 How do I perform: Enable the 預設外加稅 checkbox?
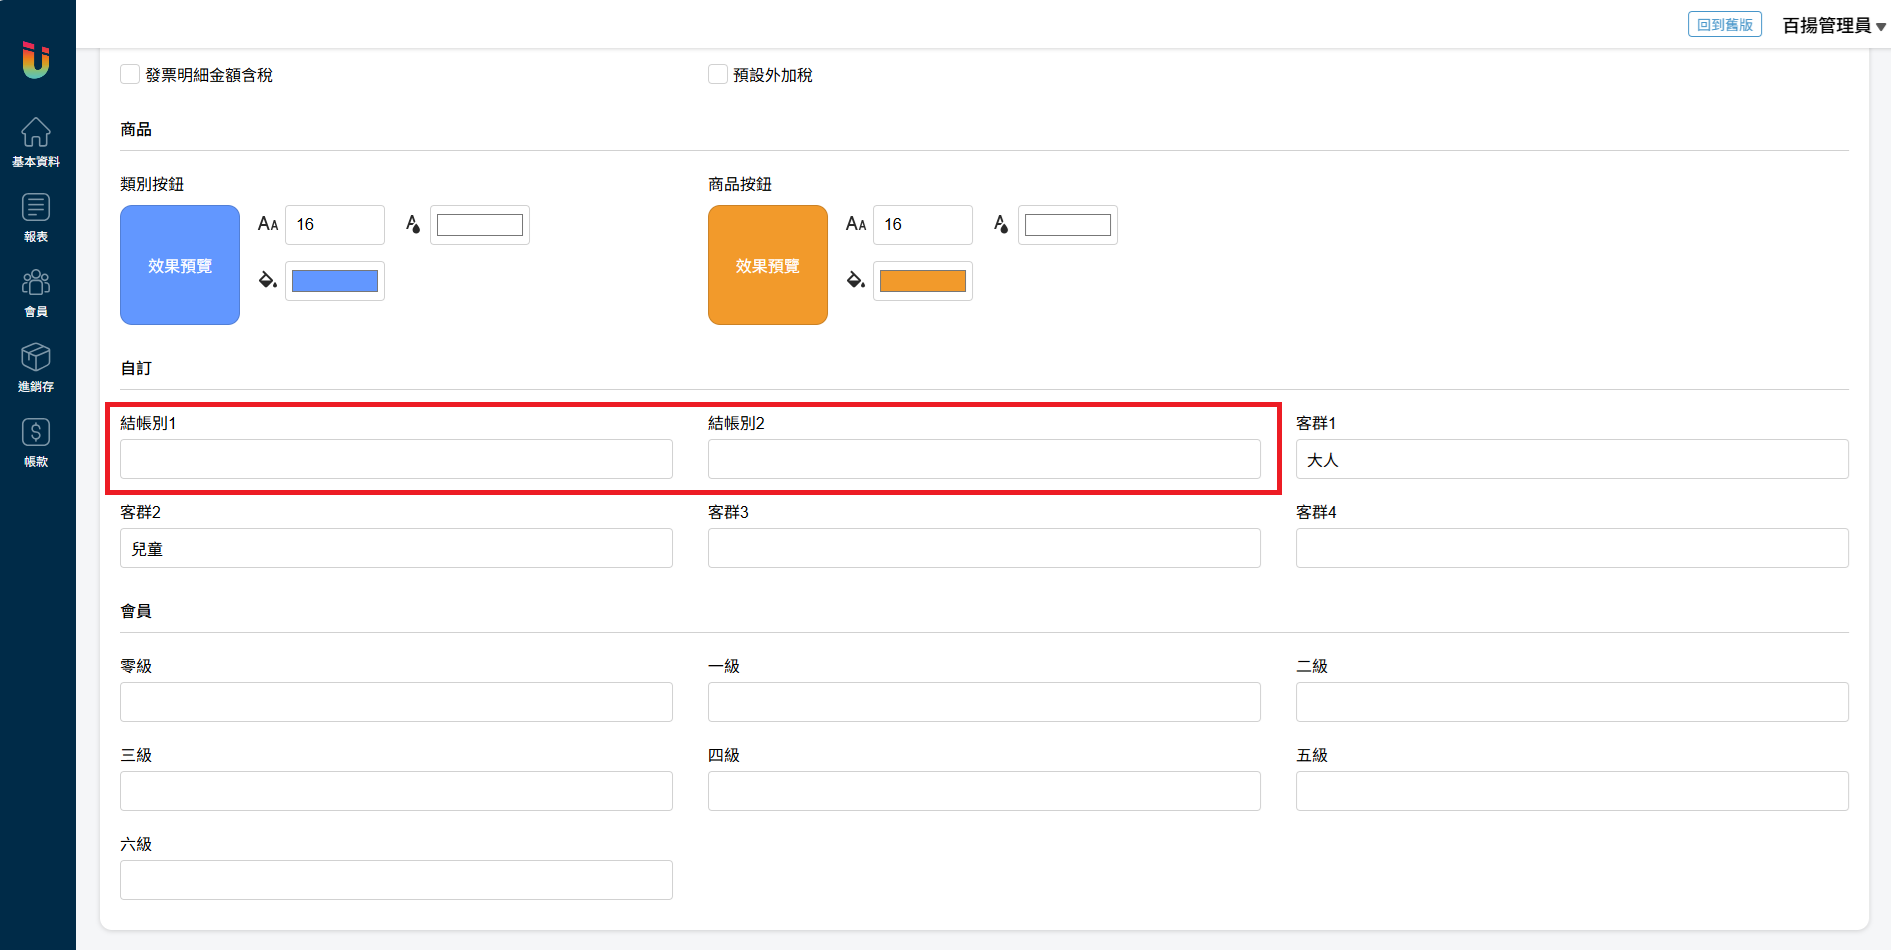(718, 75)
